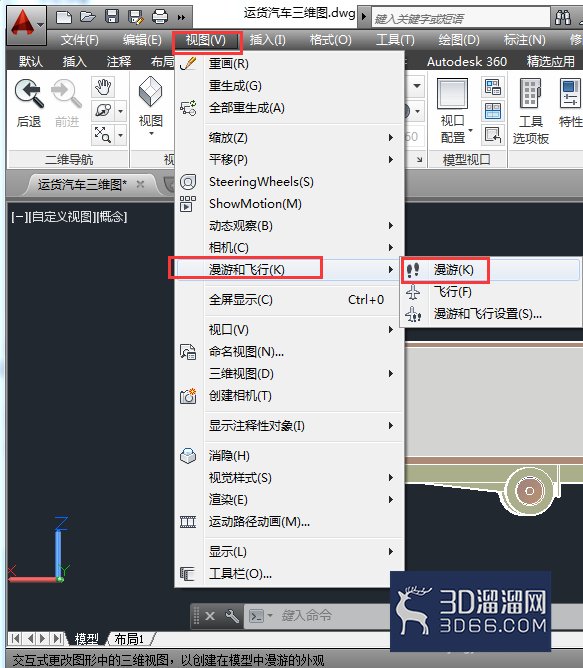583x668 pixels.
Task: Expand the 相机(C) submenu
Action: click(x=290, y=248)
